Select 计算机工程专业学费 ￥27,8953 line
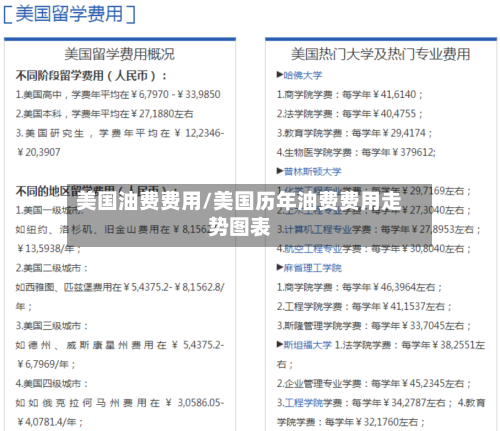Screen dimensions: 500x431 click(379, 229)
